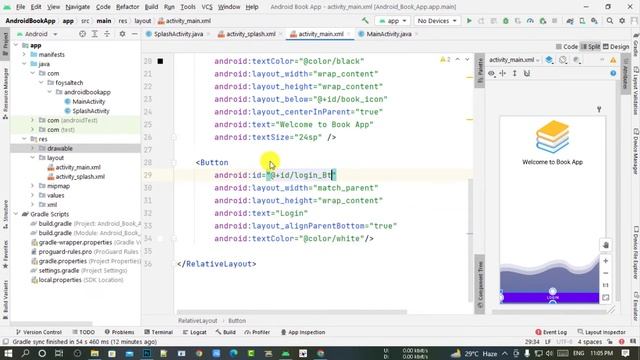Click Sync Project with Gradle Files icon

[x=570, y=20]
